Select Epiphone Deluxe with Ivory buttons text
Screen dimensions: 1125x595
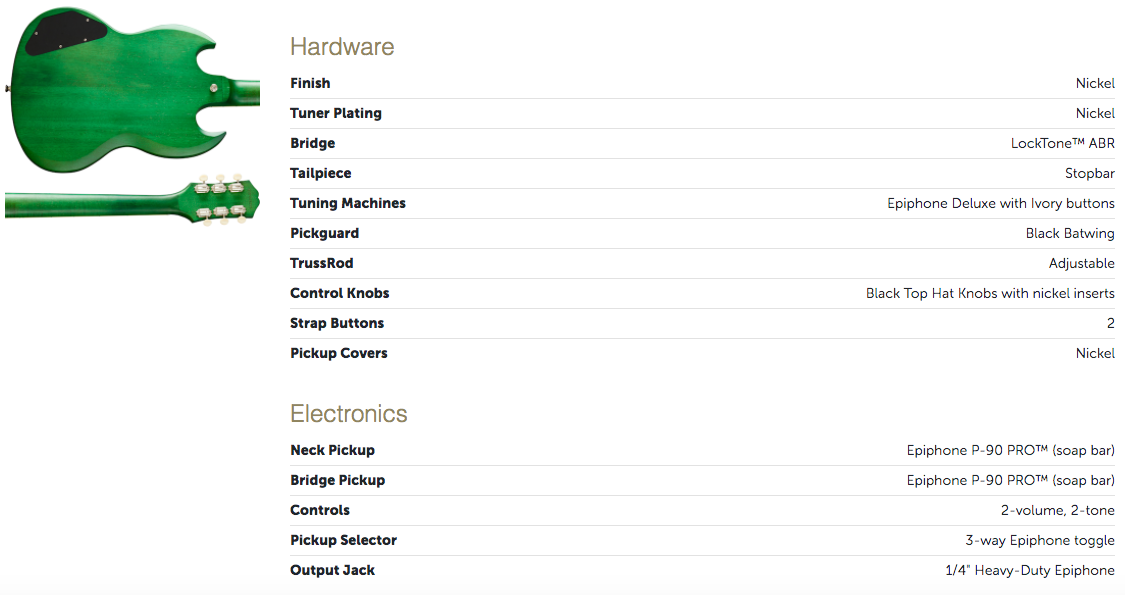point(1001,203)
